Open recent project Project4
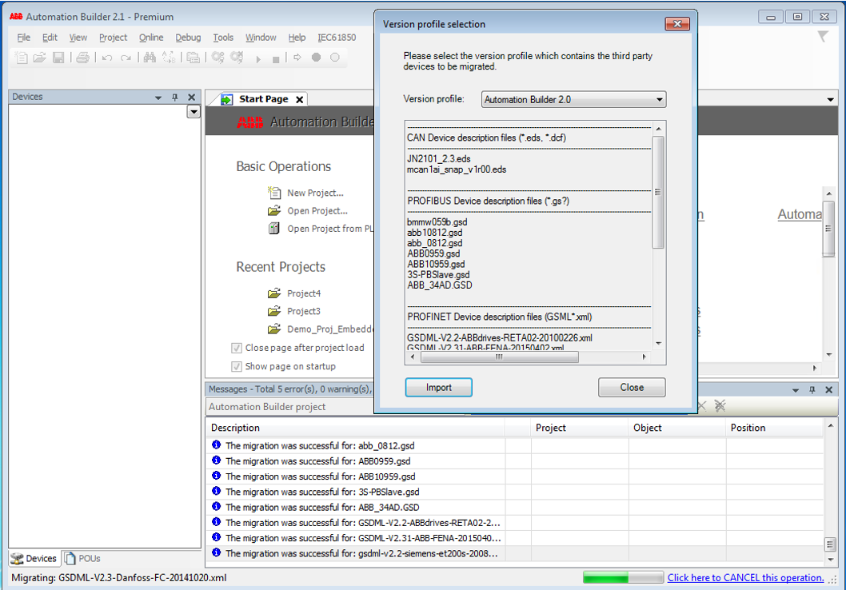 tap(303, 293)
